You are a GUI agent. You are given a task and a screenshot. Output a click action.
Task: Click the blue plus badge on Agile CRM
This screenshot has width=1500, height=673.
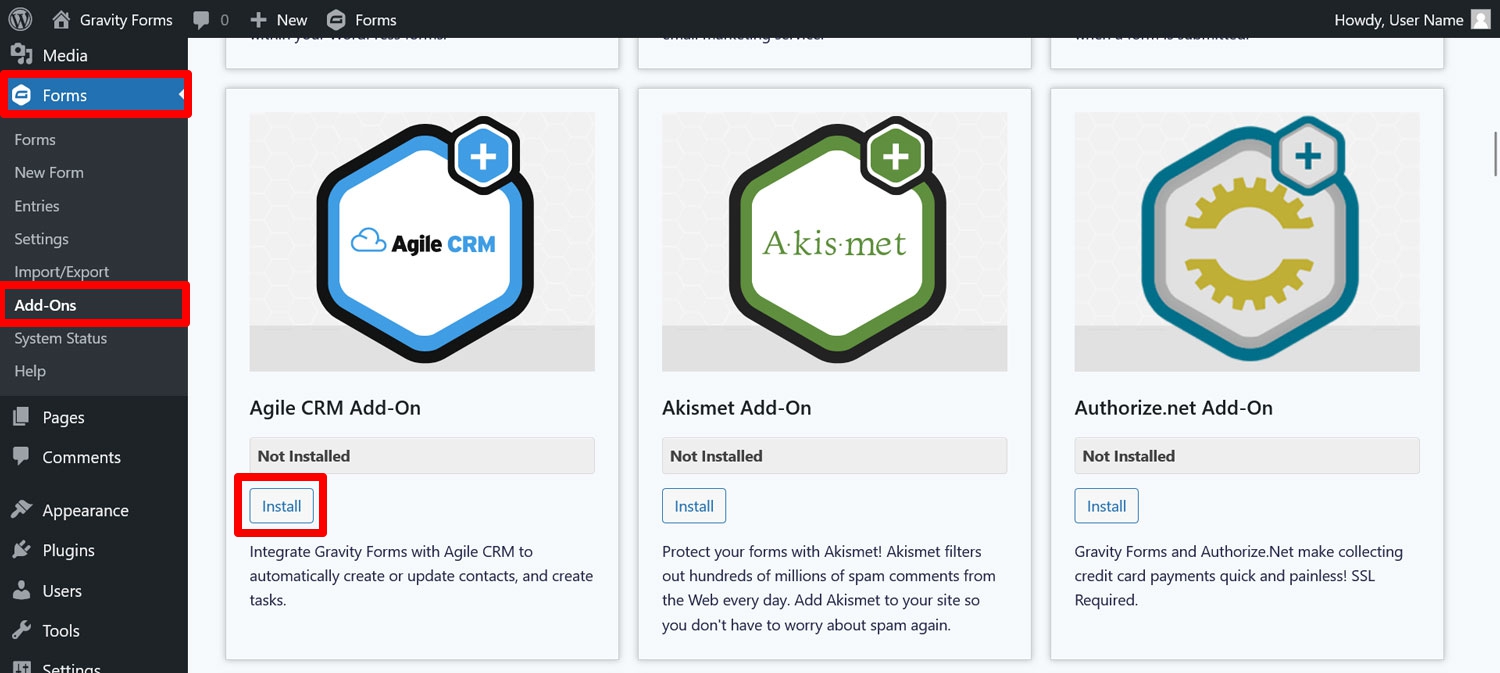(x=484, y=156)
